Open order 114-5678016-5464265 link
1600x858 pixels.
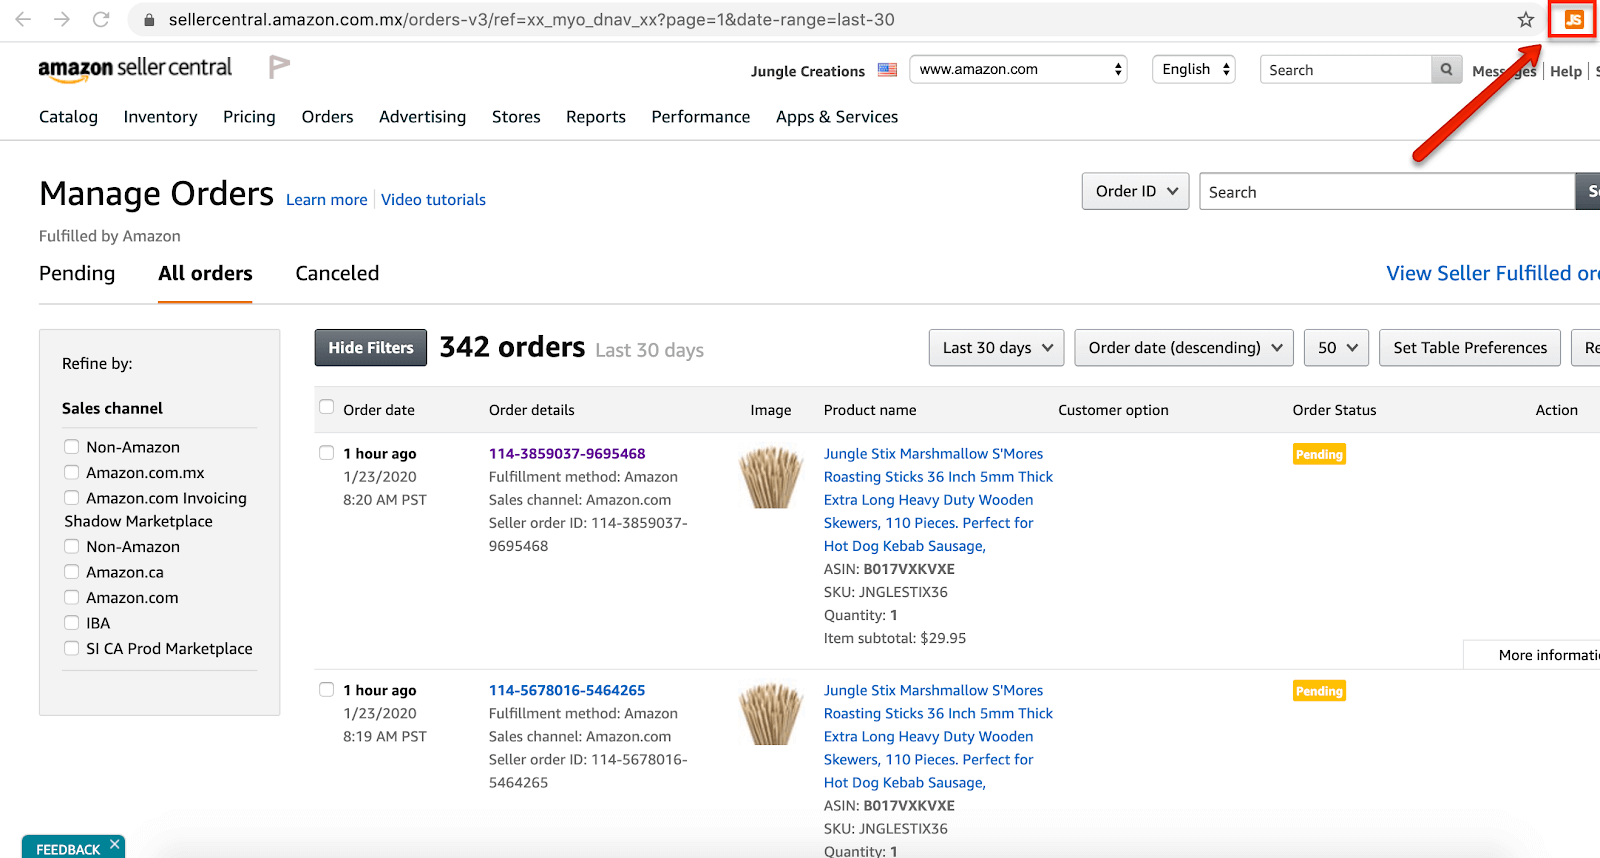(x=567, y=690)
